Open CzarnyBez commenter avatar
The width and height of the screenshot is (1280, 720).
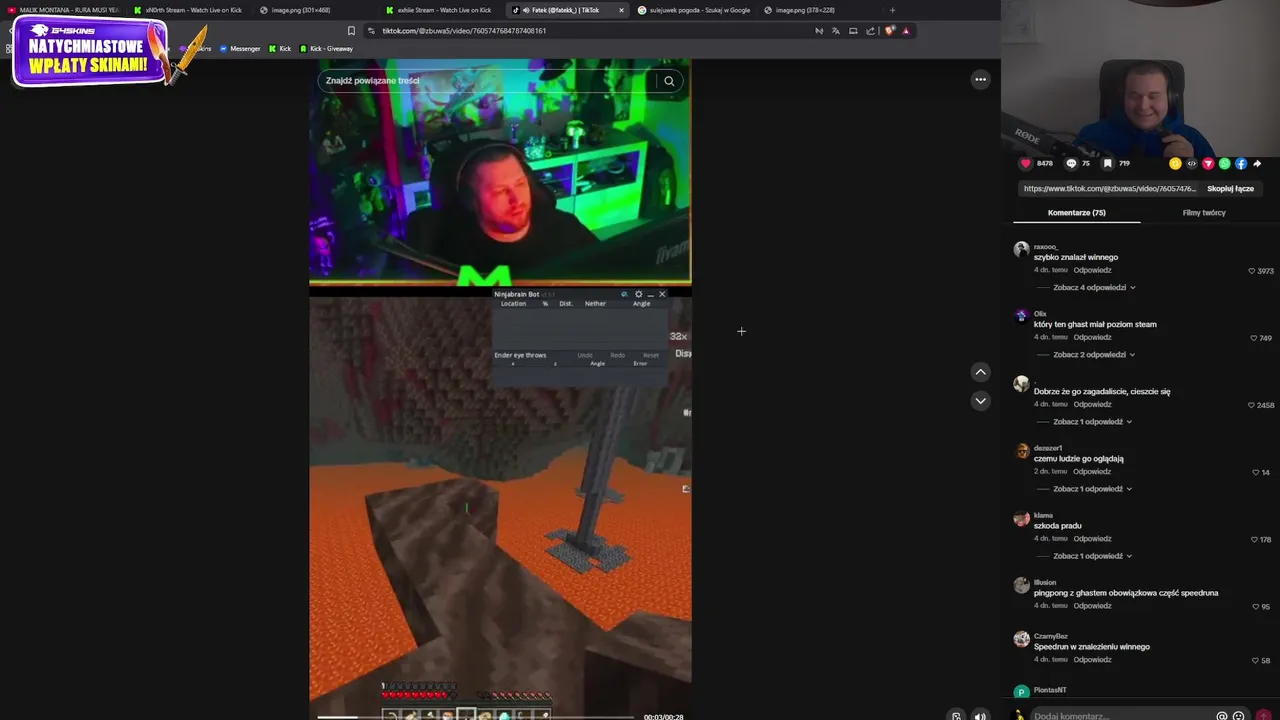[1021, 639]
